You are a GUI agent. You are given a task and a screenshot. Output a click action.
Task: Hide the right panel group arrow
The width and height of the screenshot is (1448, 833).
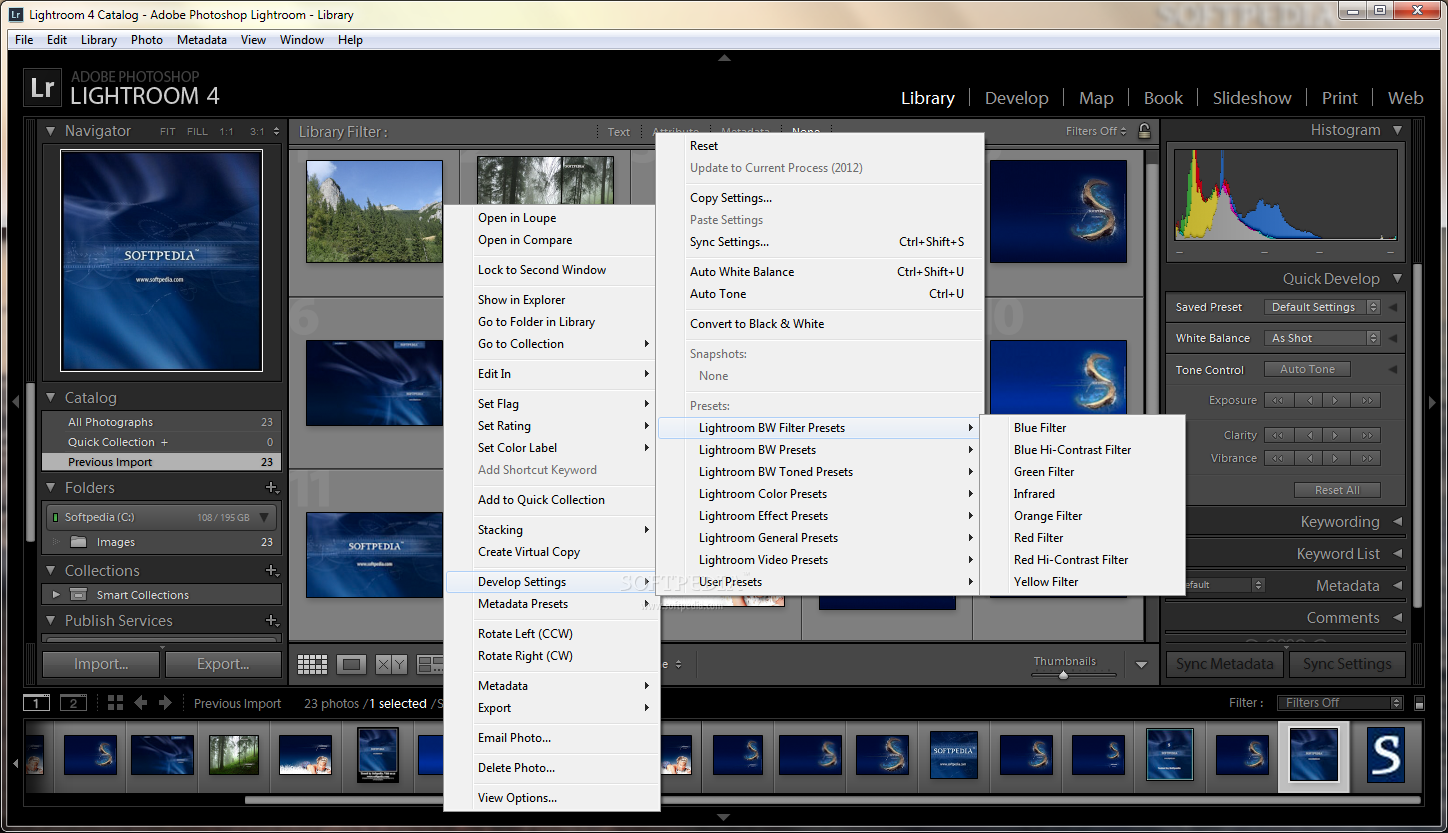pyautogui.click(x=1432, y=402)
